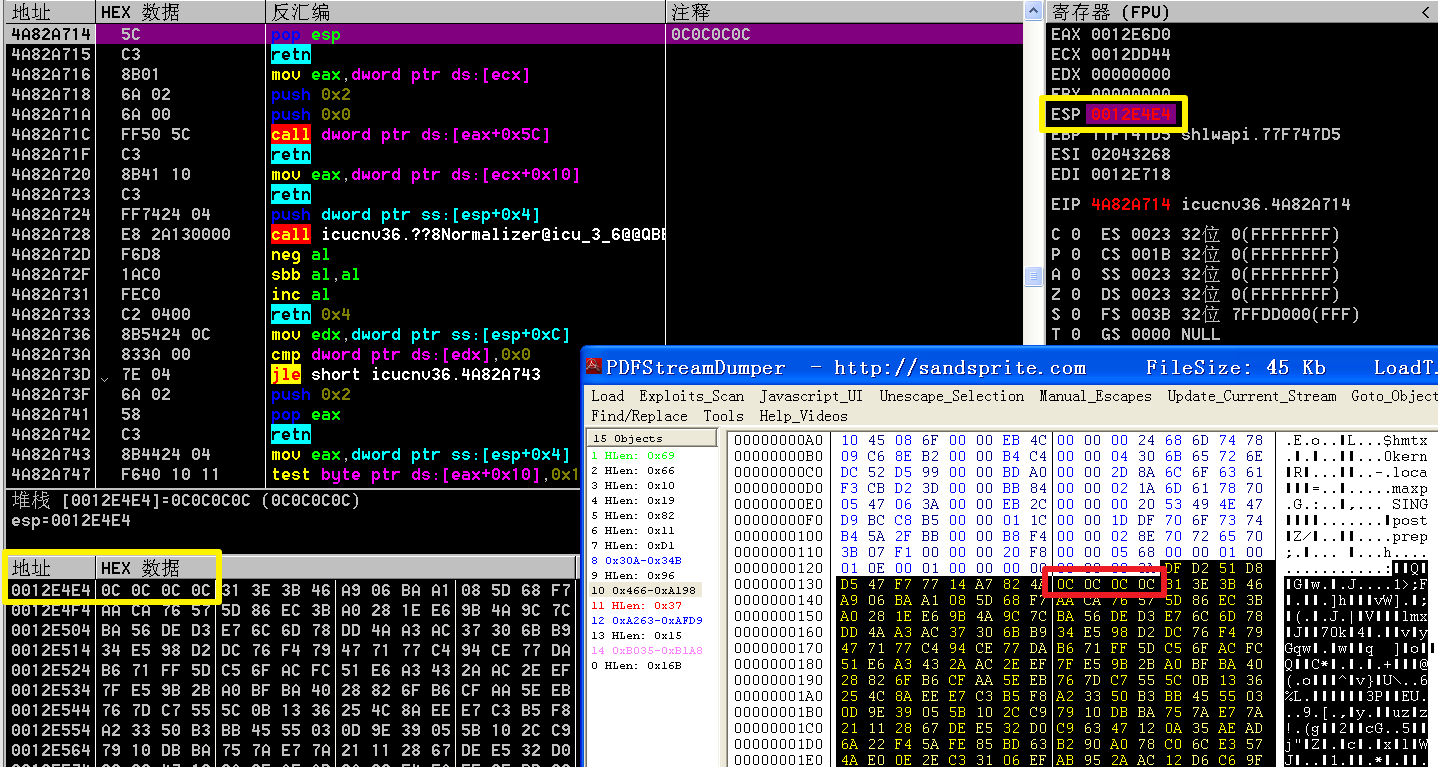The width and height of the screenshot is (1438, 767).
Task: Click the Unescape_Selection menu item
Action: coord(951,396)
